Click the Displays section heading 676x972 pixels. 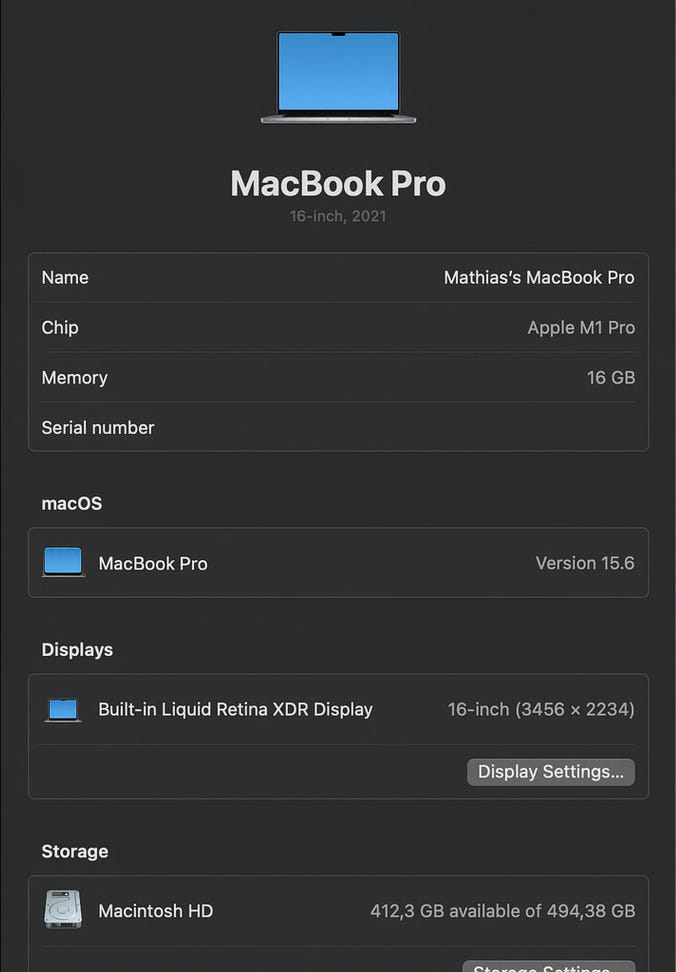click(77, 650)
